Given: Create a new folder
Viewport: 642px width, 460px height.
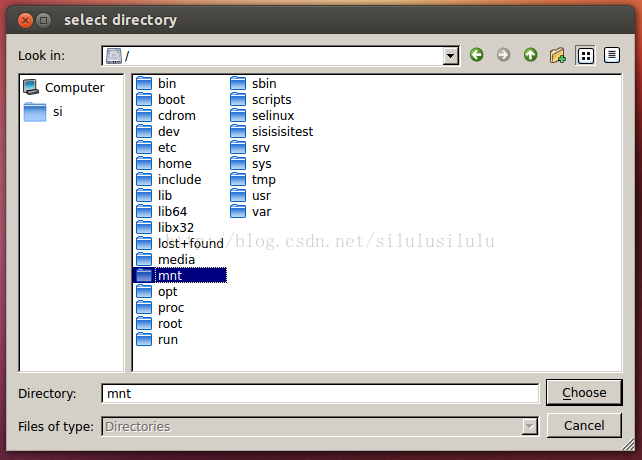Looking at the screenshot, I should (558, 55).
